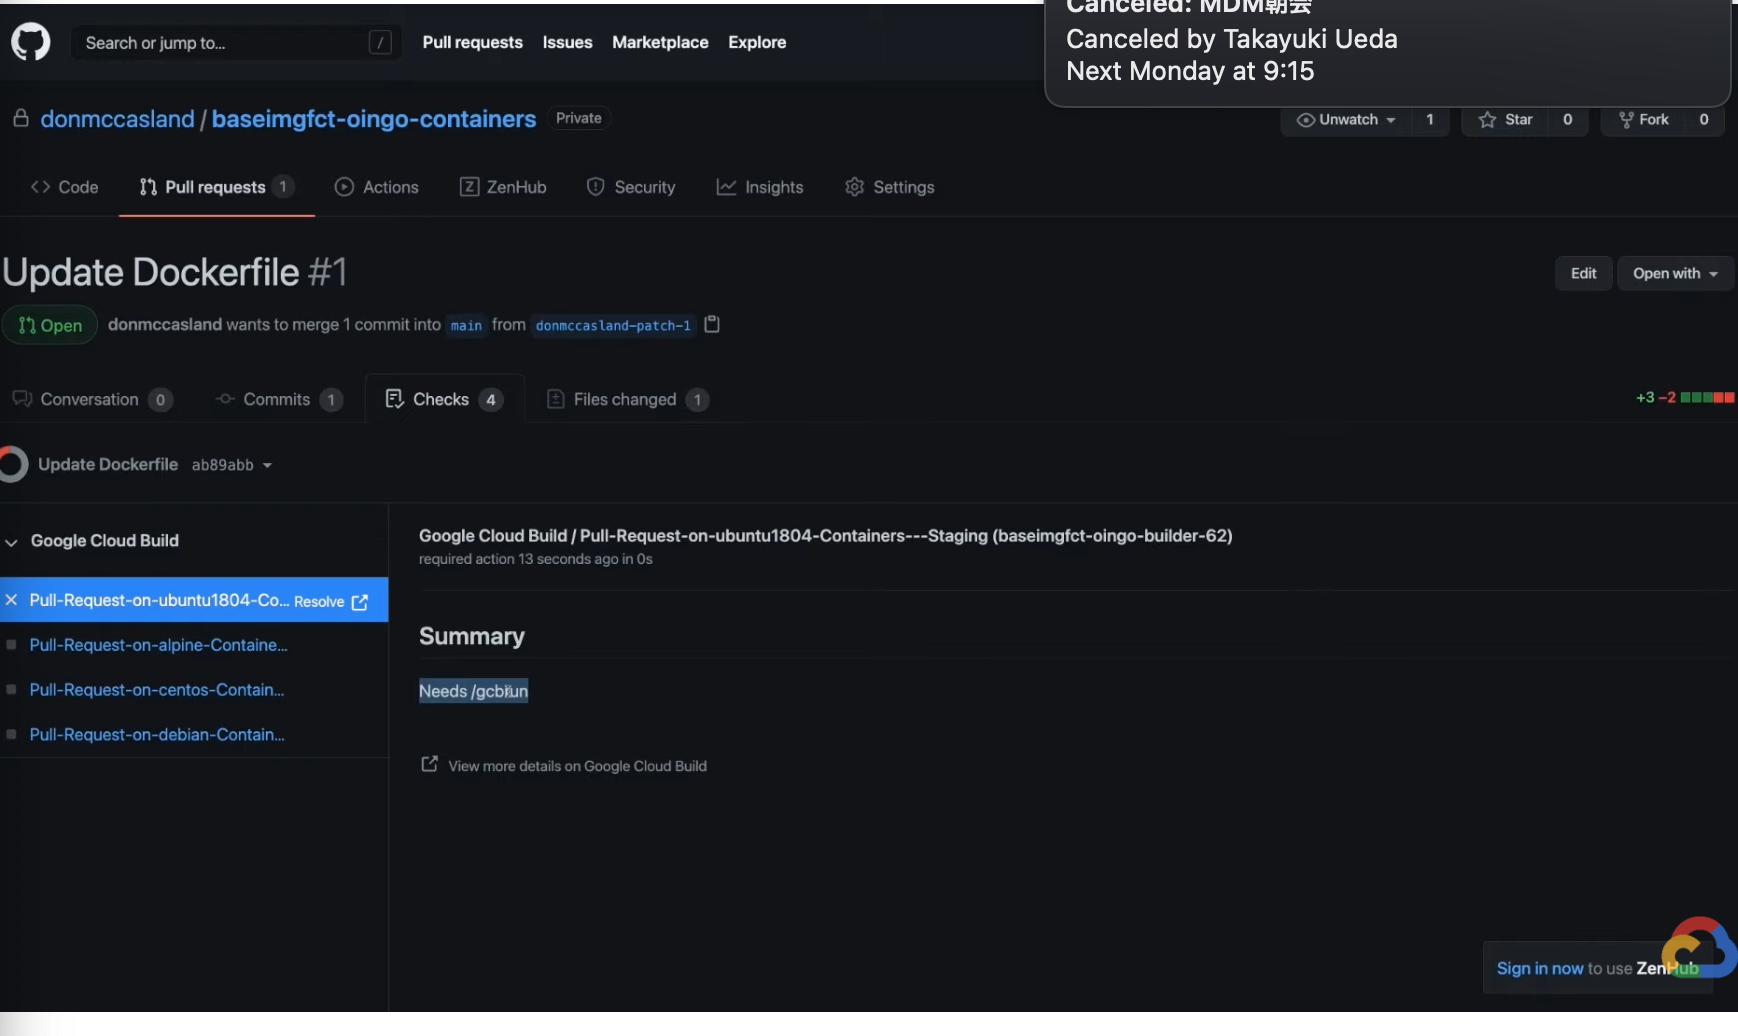1738x1036 pixels.
Task: Click the Star icon button
Action: [1505, 120]
